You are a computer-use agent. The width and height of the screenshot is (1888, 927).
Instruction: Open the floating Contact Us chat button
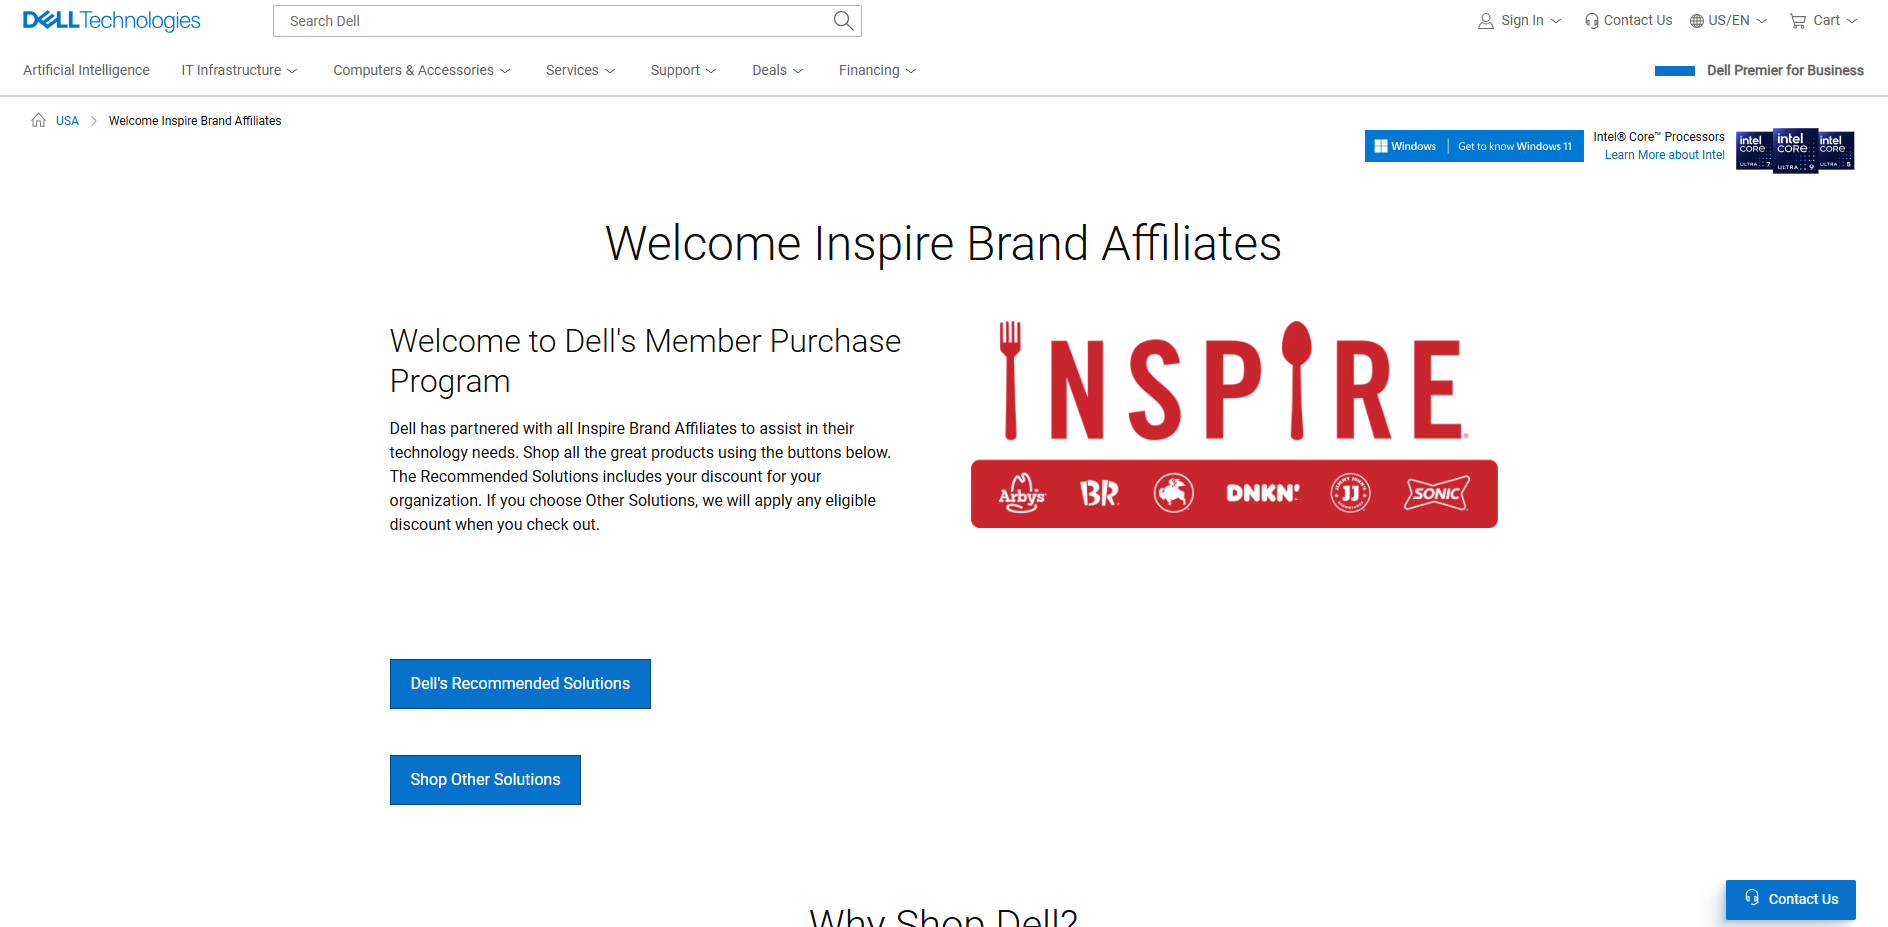(x=1790, y=899)
